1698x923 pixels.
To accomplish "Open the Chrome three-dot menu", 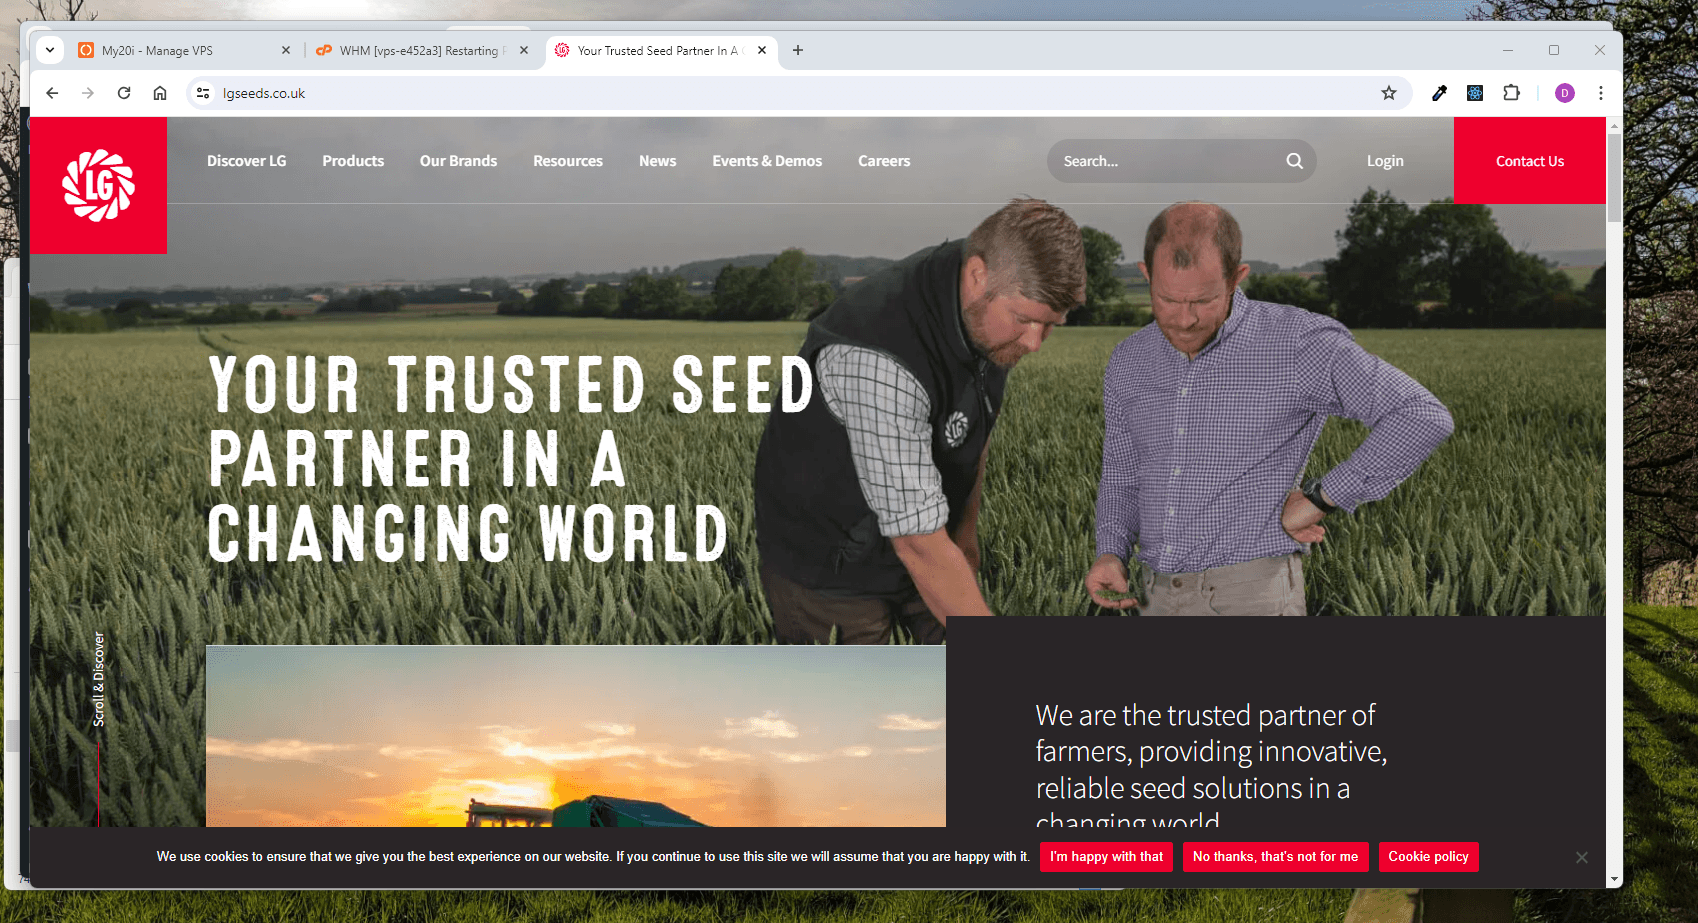I will click(x=1601, y=92).
